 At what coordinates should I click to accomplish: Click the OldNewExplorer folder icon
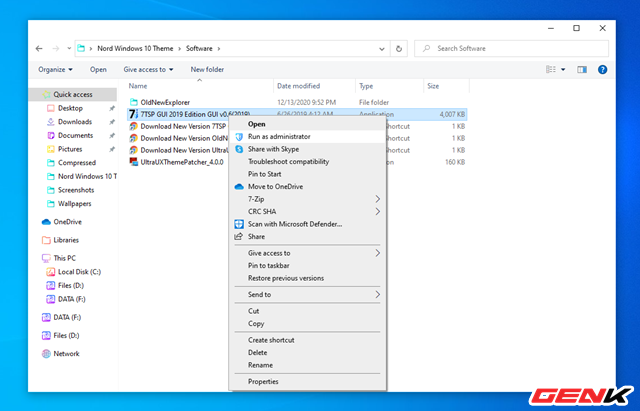[133, 102]
